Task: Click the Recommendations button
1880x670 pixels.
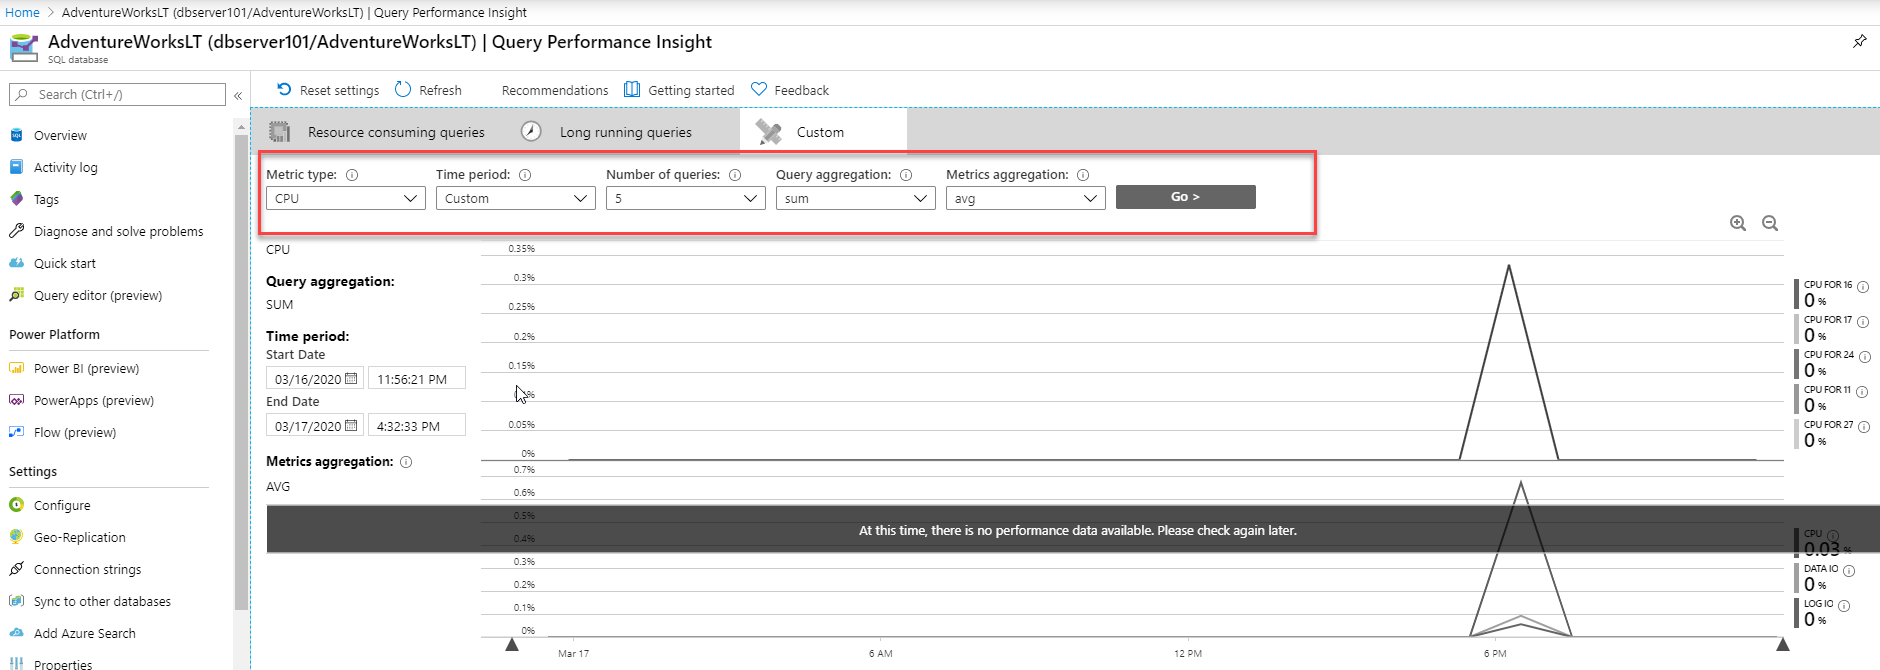Action: click(555, 90)
